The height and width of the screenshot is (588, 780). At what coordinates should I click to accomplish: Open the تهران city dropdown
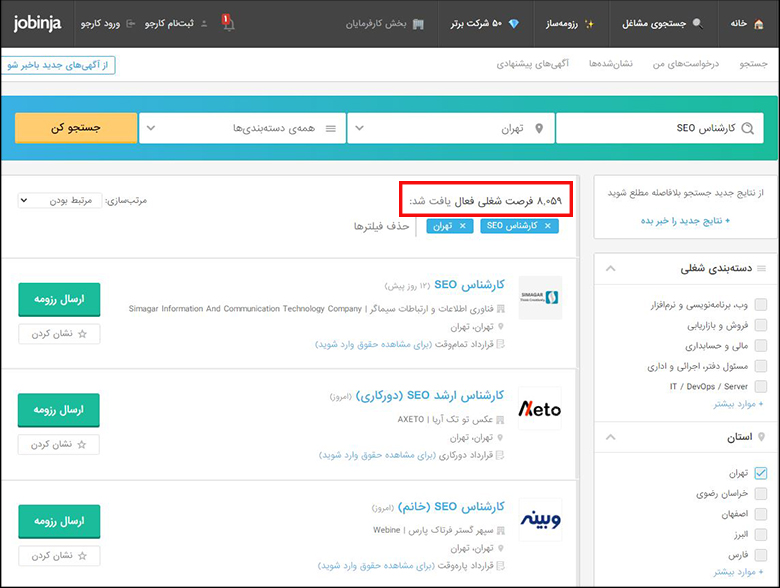[450, 128]
